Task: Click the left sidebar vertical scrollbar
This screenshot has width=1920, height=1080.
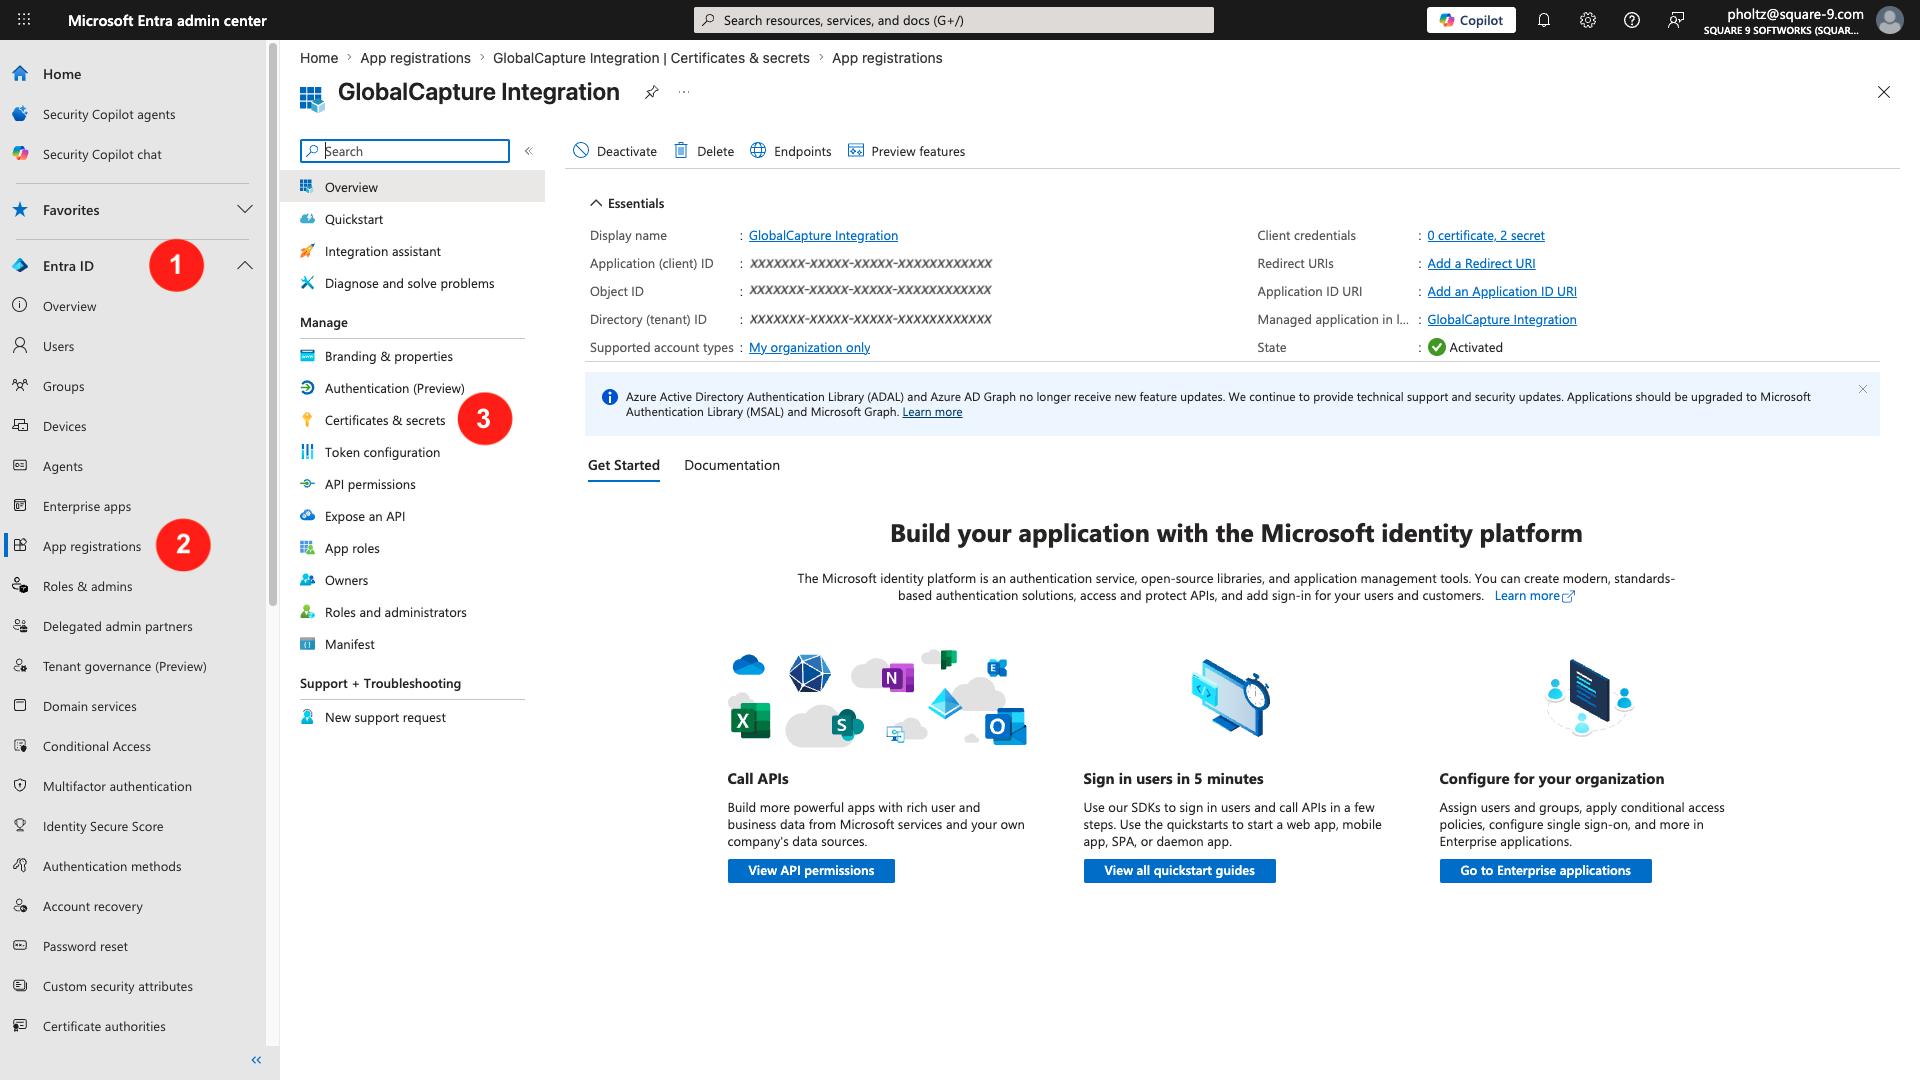Action: coord(273,325)
